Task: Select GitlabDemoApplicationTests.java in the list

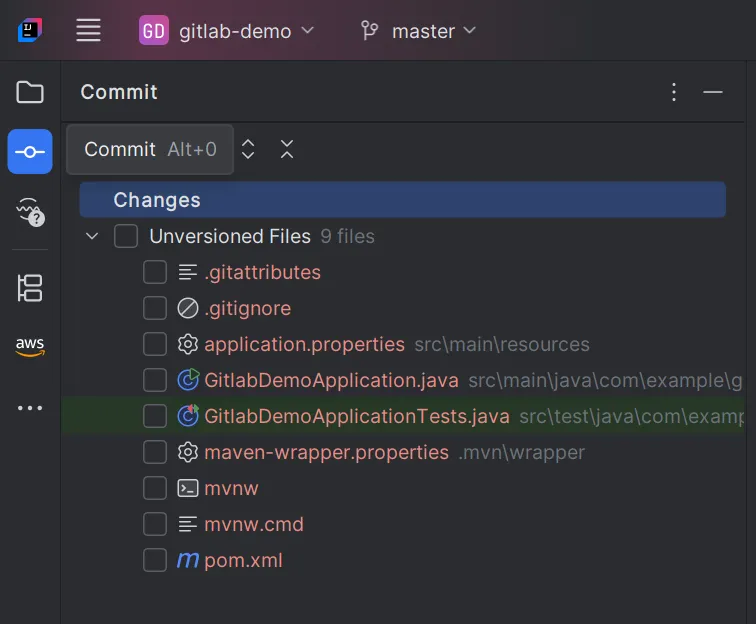Action: click(356, 416)
